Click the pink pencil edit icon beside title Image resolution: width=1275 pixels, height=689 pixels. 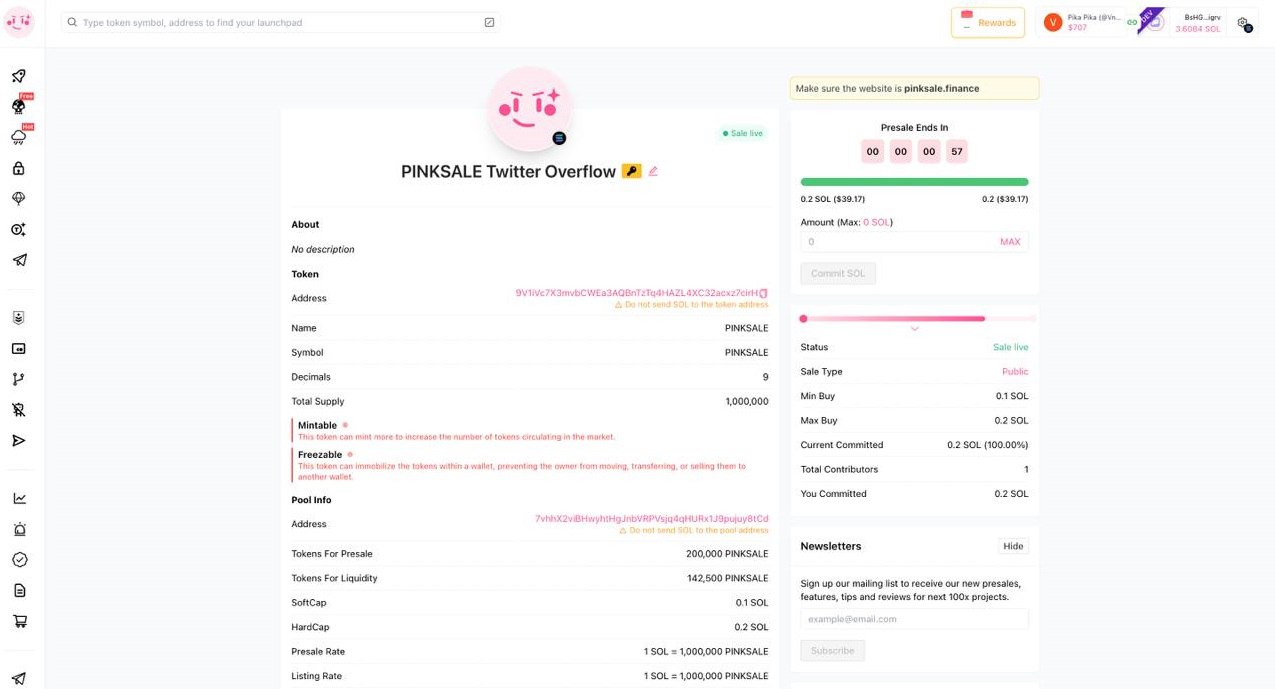point(653,171)
